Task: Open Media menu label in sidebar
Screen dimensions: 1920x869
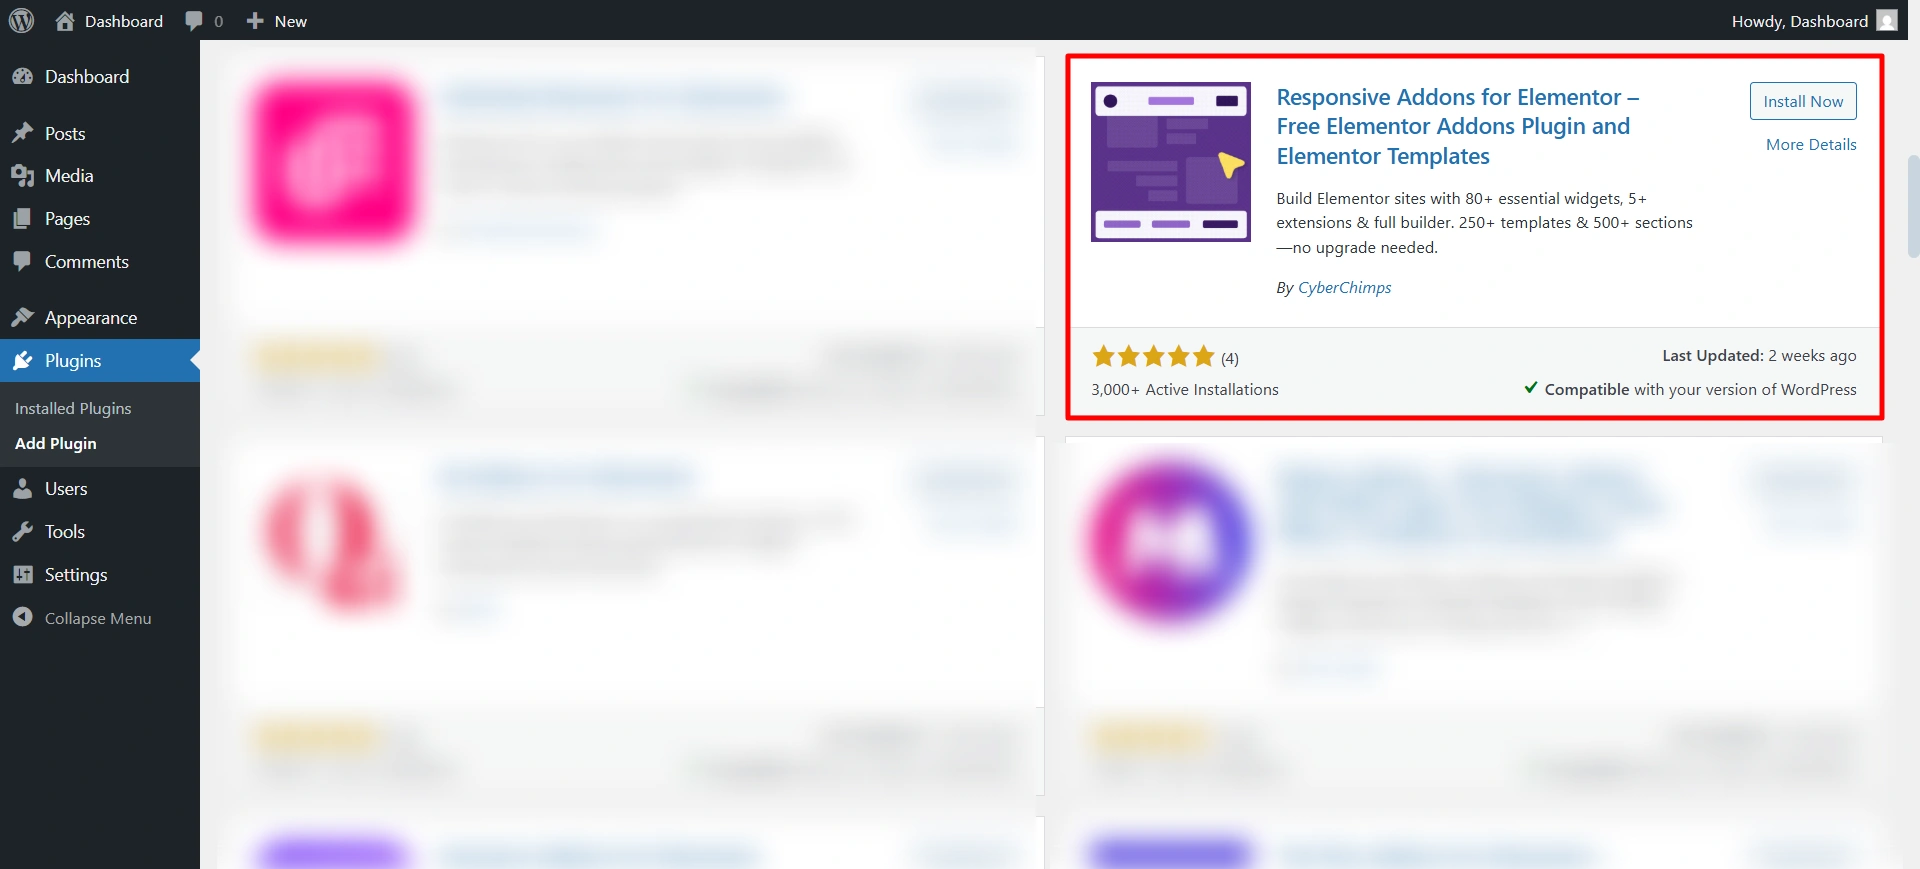Action: 69,176
